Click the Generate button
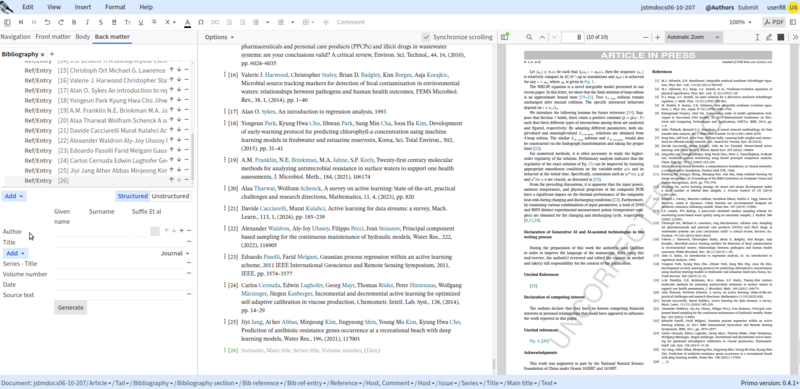The image size is (800, 389). pyautogui.click(x=70, y=307)
